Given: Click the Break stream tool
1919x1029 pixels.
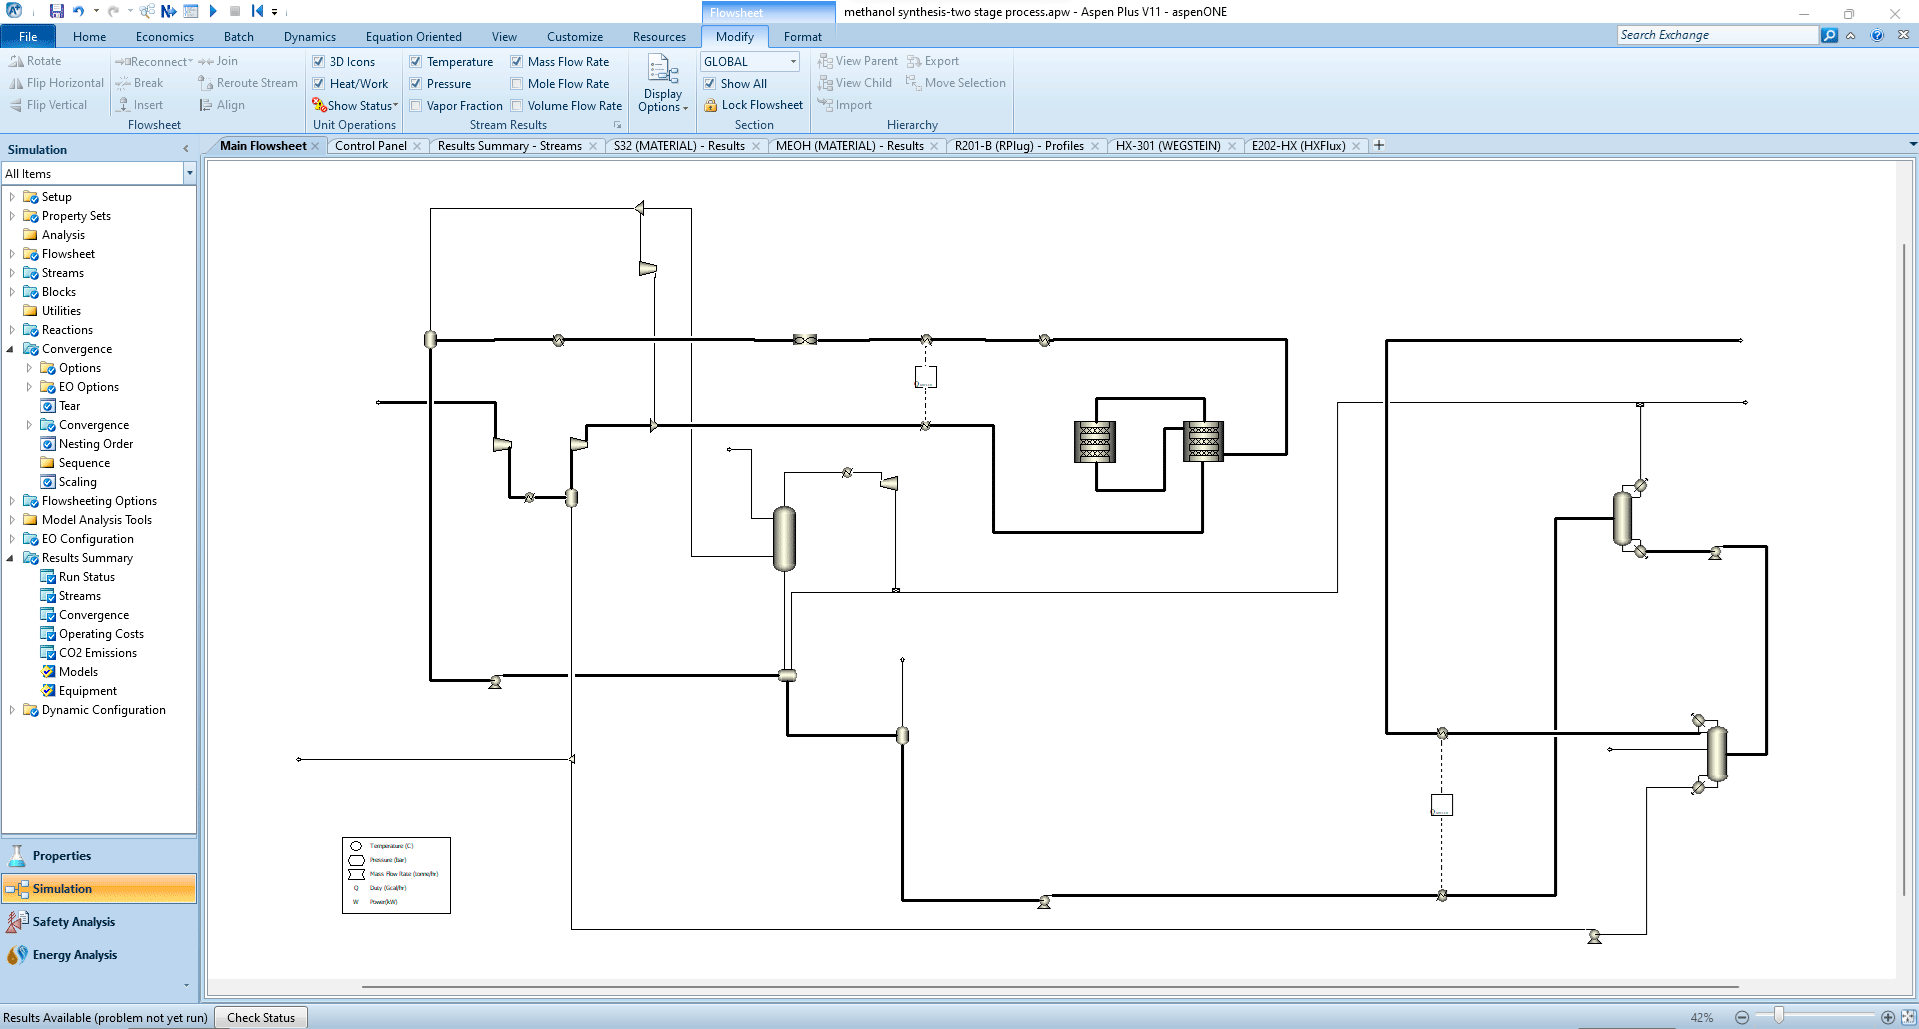Looking at the screenshot, I should click(x=138, y=83).
